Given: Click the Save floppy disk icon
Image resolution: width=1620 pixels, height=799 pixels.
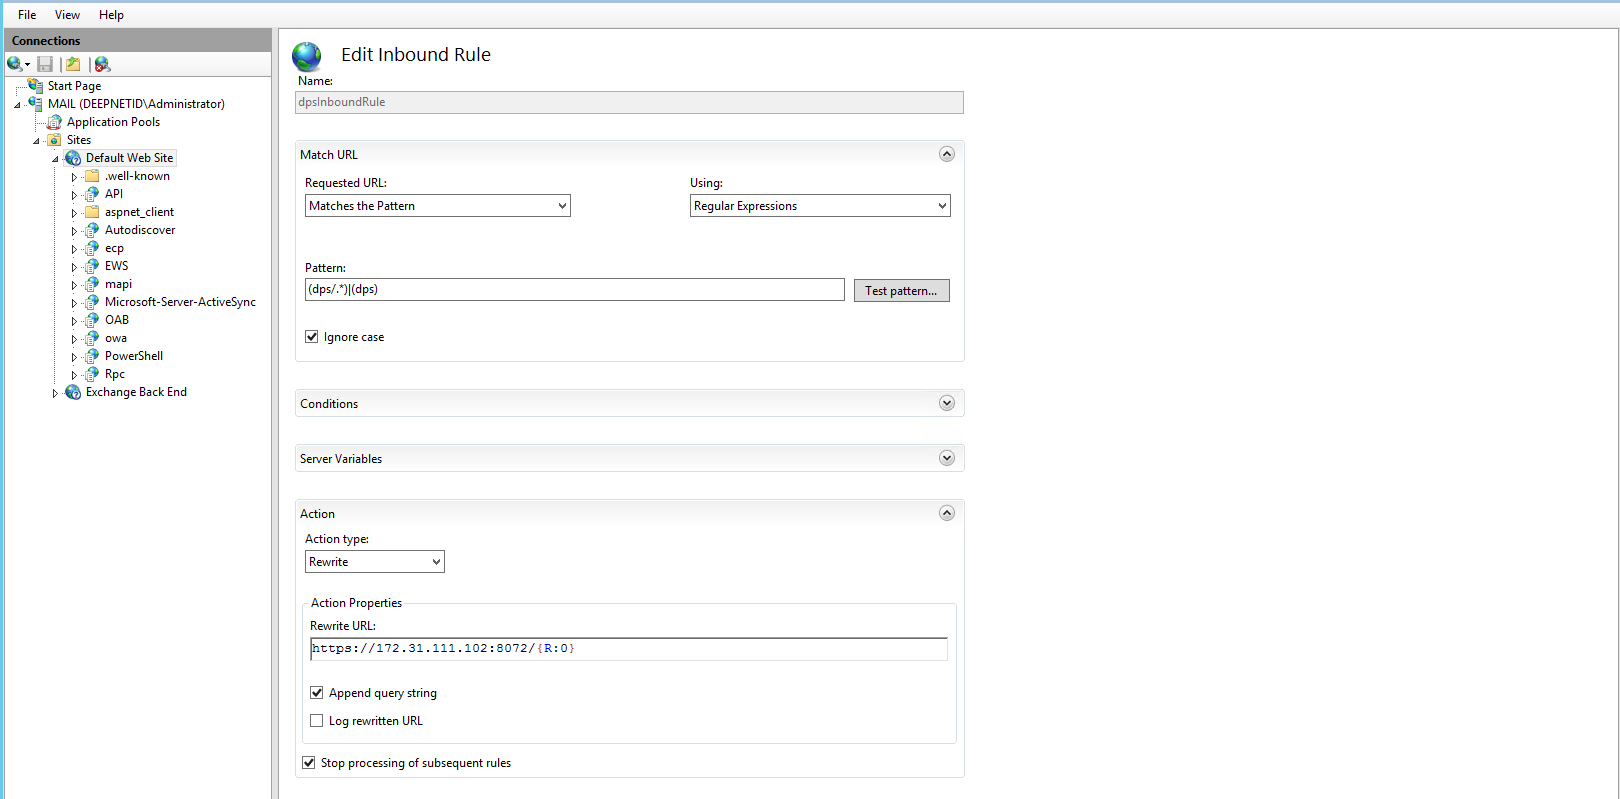Looking at the screenshot, I should (45, 64).
